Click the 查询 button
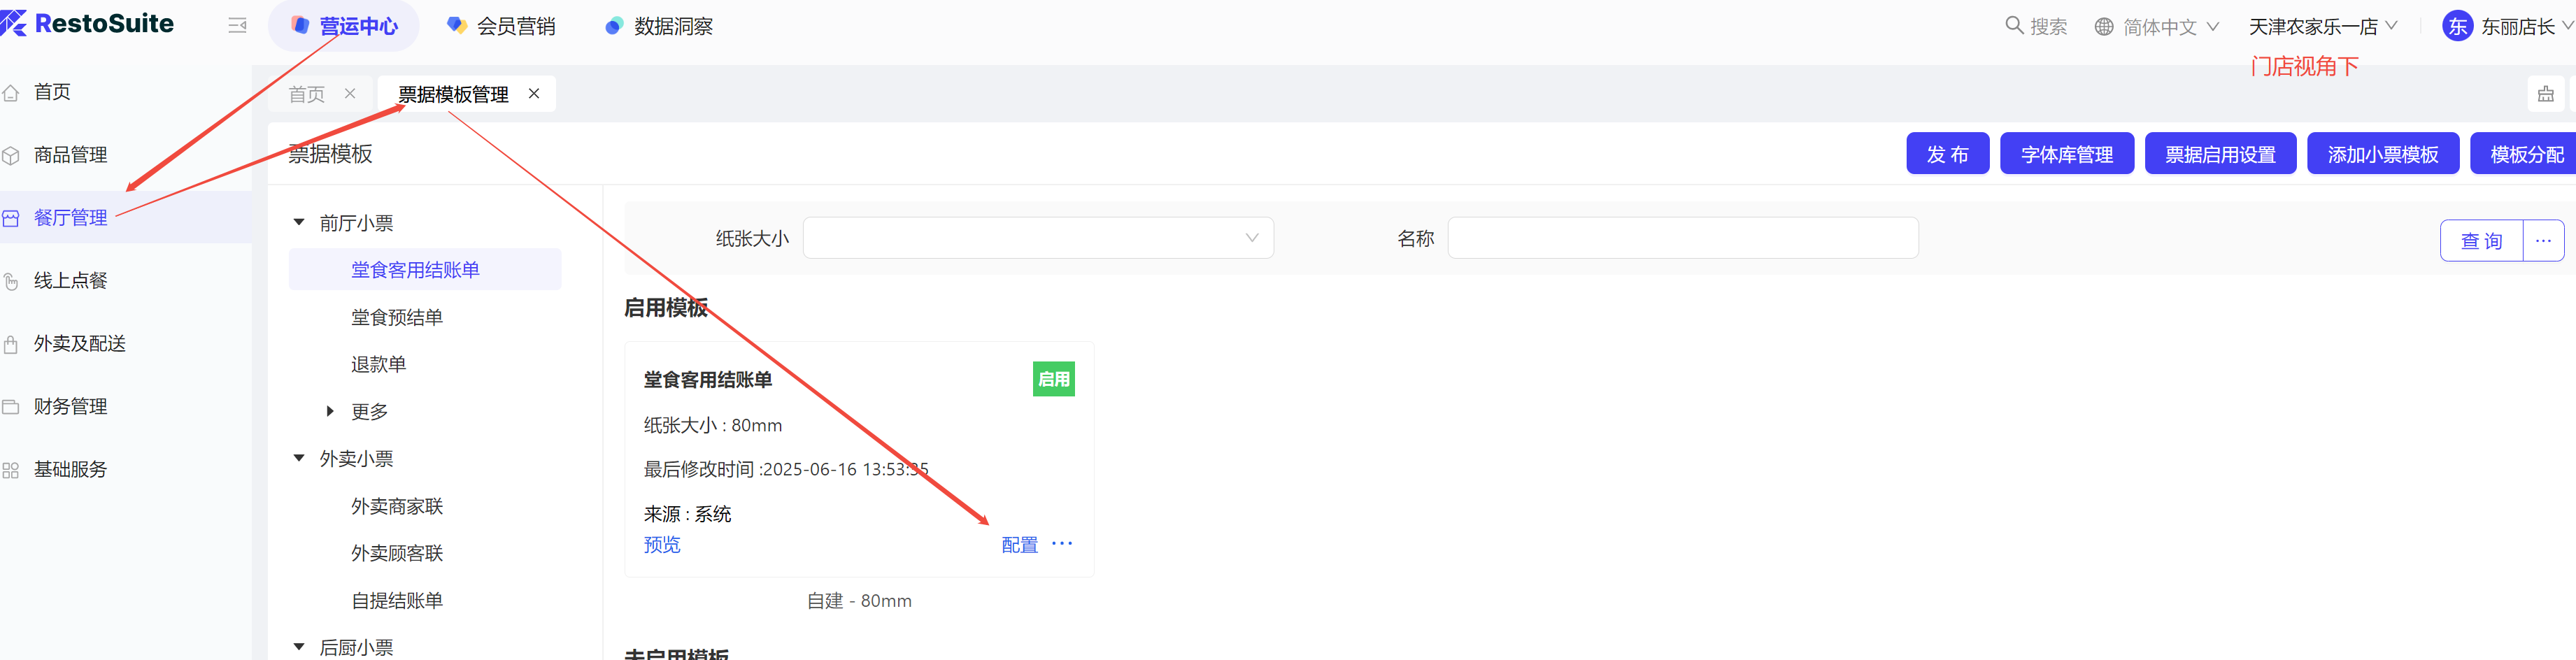The image size is (2576, 660). [2481, 241]
